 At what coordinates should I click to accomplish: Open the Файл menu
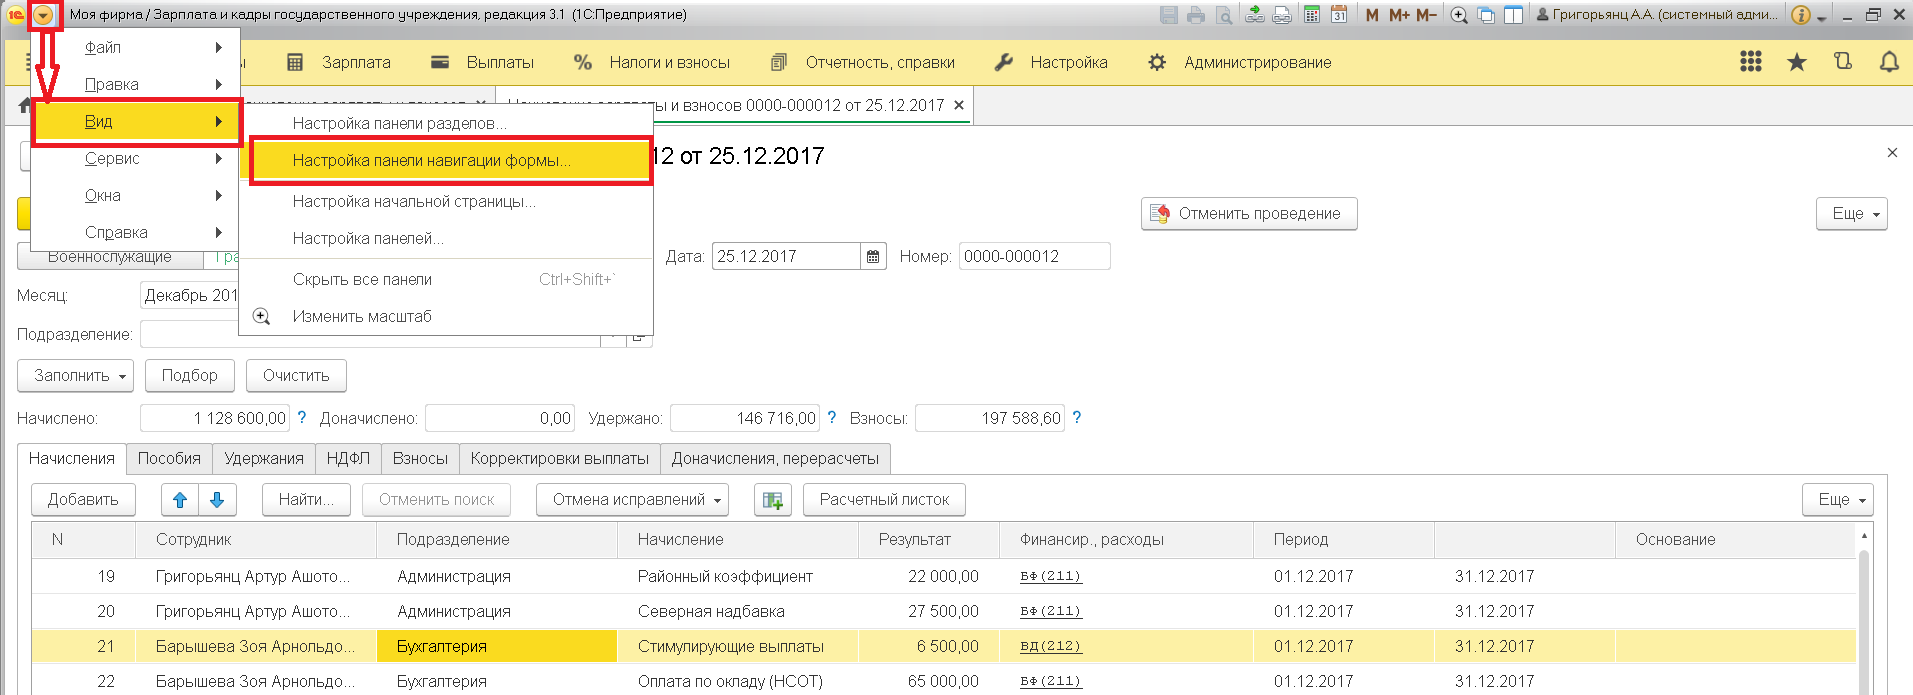coord(136,47)
